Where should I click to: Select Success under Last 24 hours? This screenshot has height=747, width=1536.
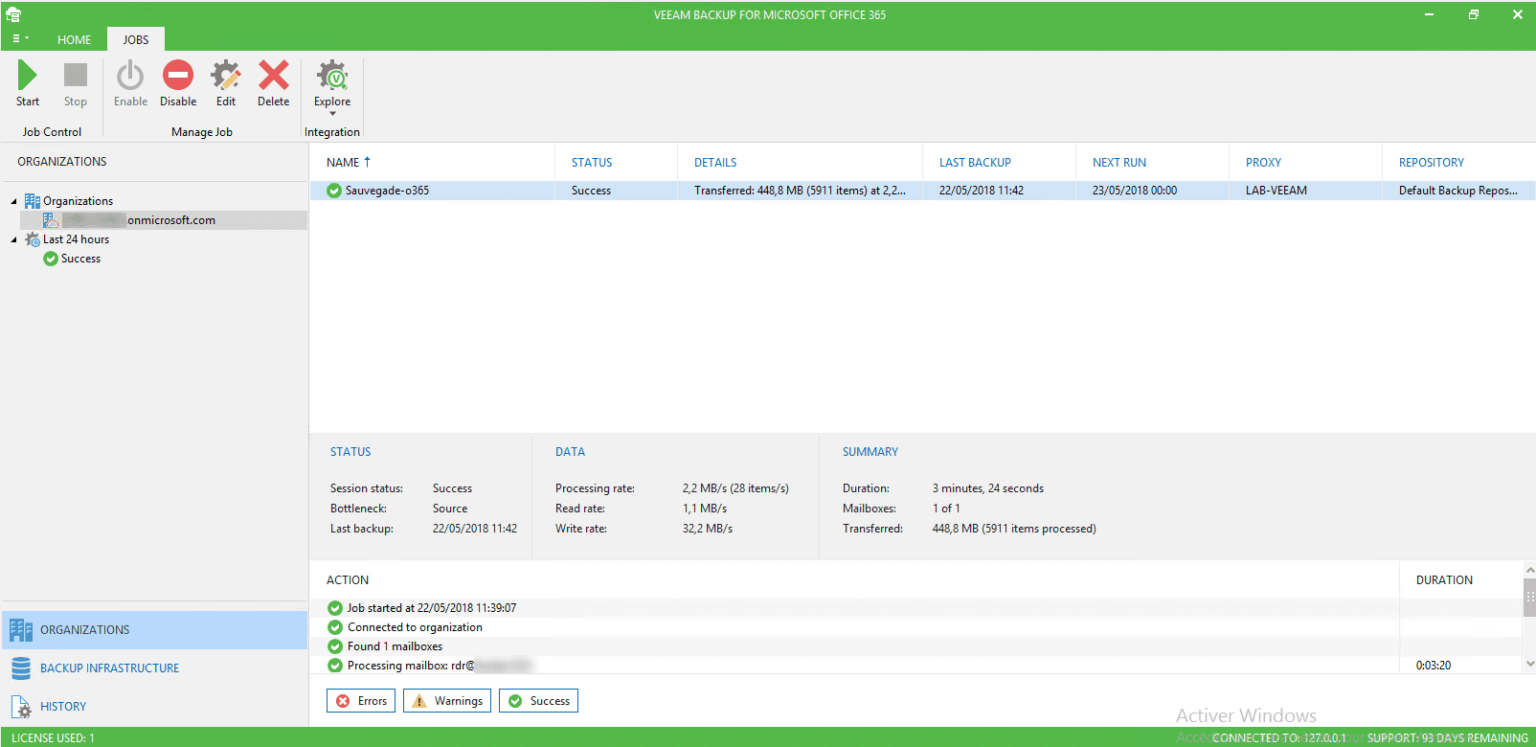point(81,259)
